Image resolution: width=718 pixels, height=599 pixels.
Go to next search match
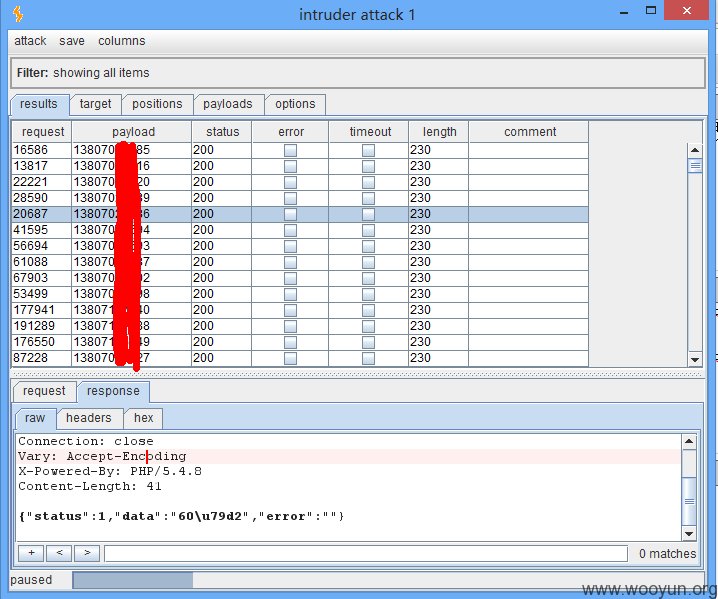click(87, 553)
